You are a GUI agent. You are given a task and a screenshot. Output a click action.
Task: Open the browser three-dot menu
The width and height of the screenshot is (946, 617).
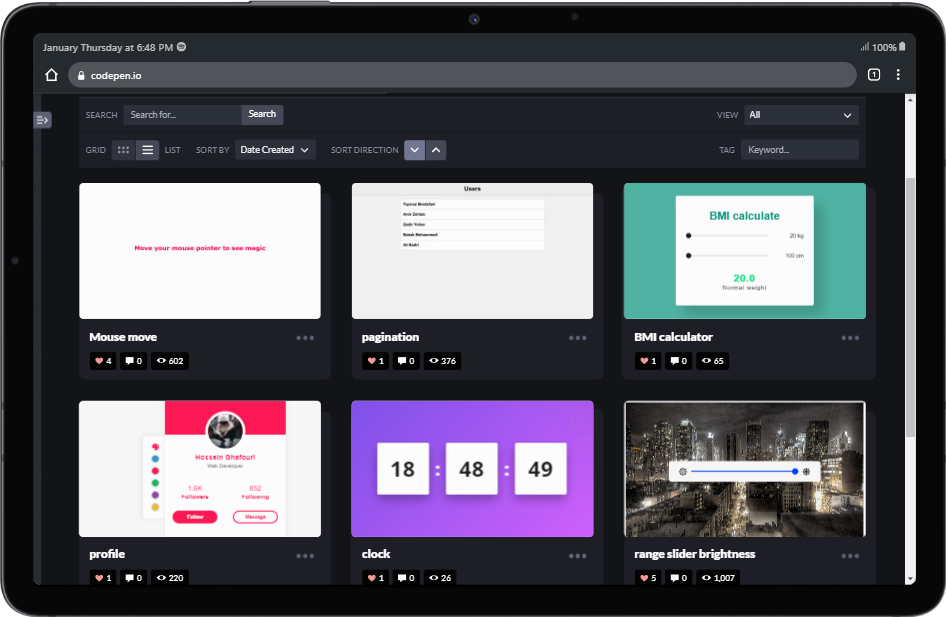pyautogui.click(x=898, y=75)
